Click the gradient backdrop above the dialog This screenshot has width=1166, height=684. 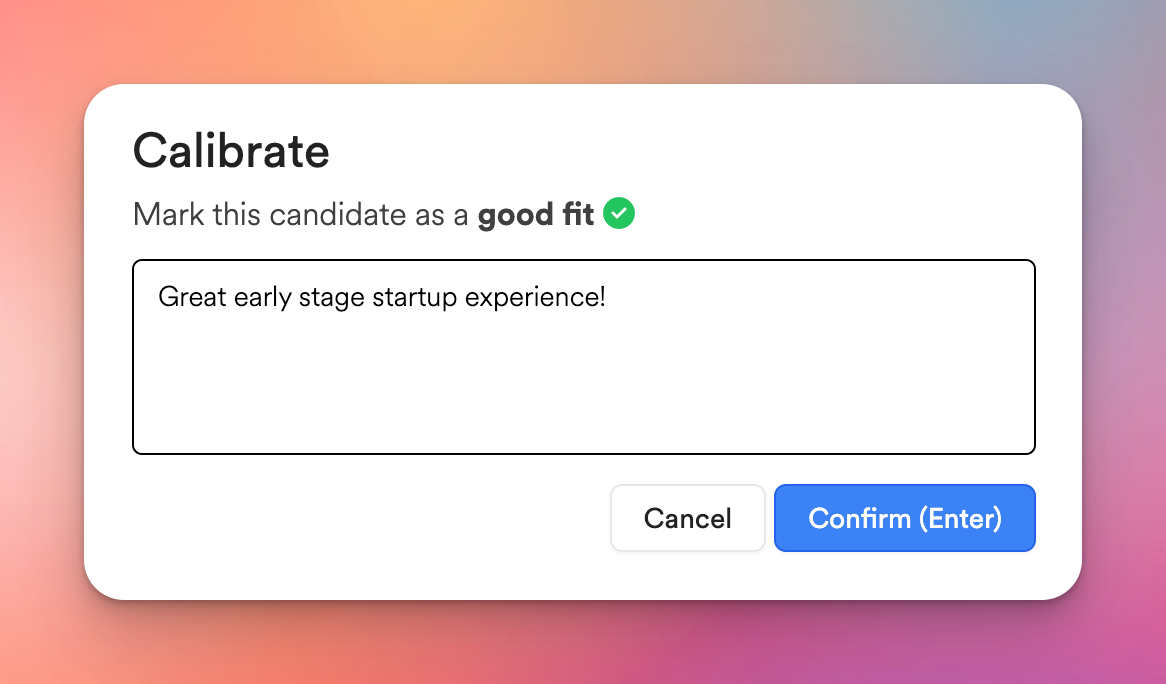[583, 40]
